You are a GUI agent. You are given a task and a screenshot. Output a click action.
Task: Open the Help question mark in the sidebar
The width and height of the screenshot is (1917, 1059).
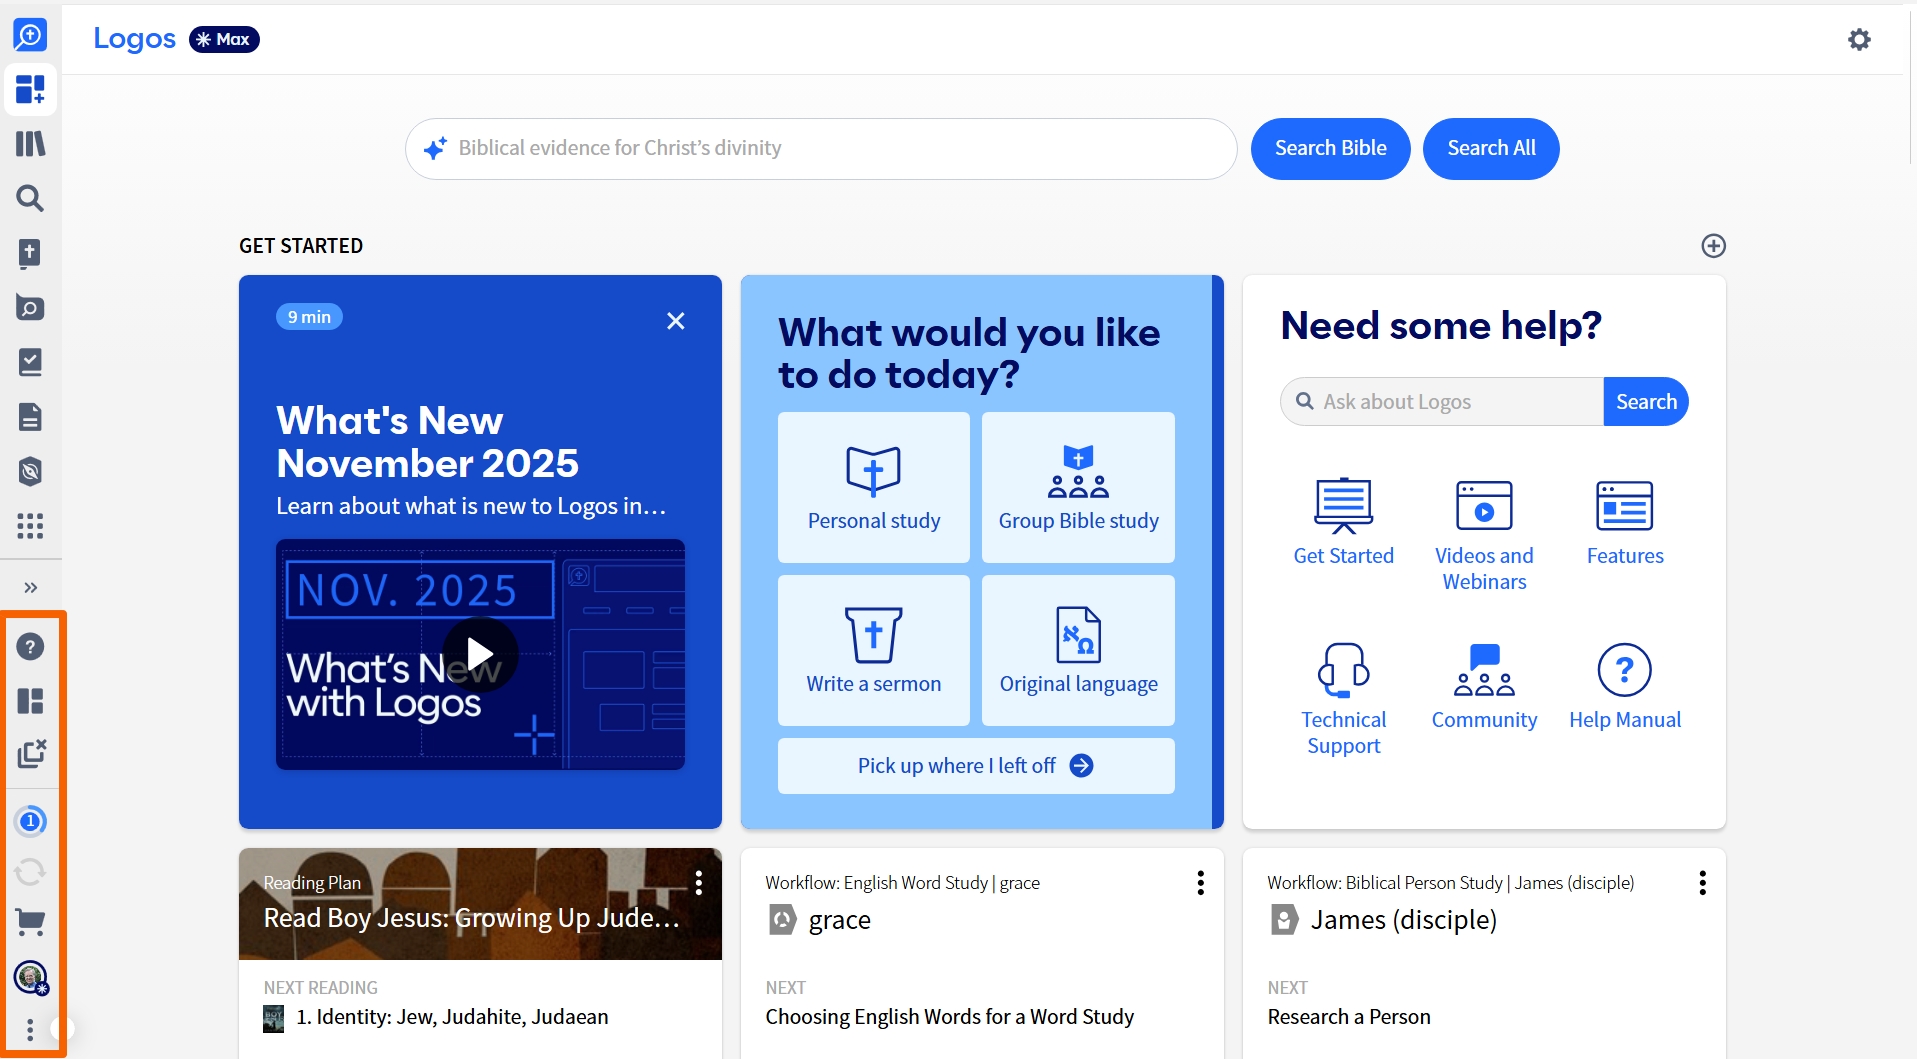[x=30, y=647]
